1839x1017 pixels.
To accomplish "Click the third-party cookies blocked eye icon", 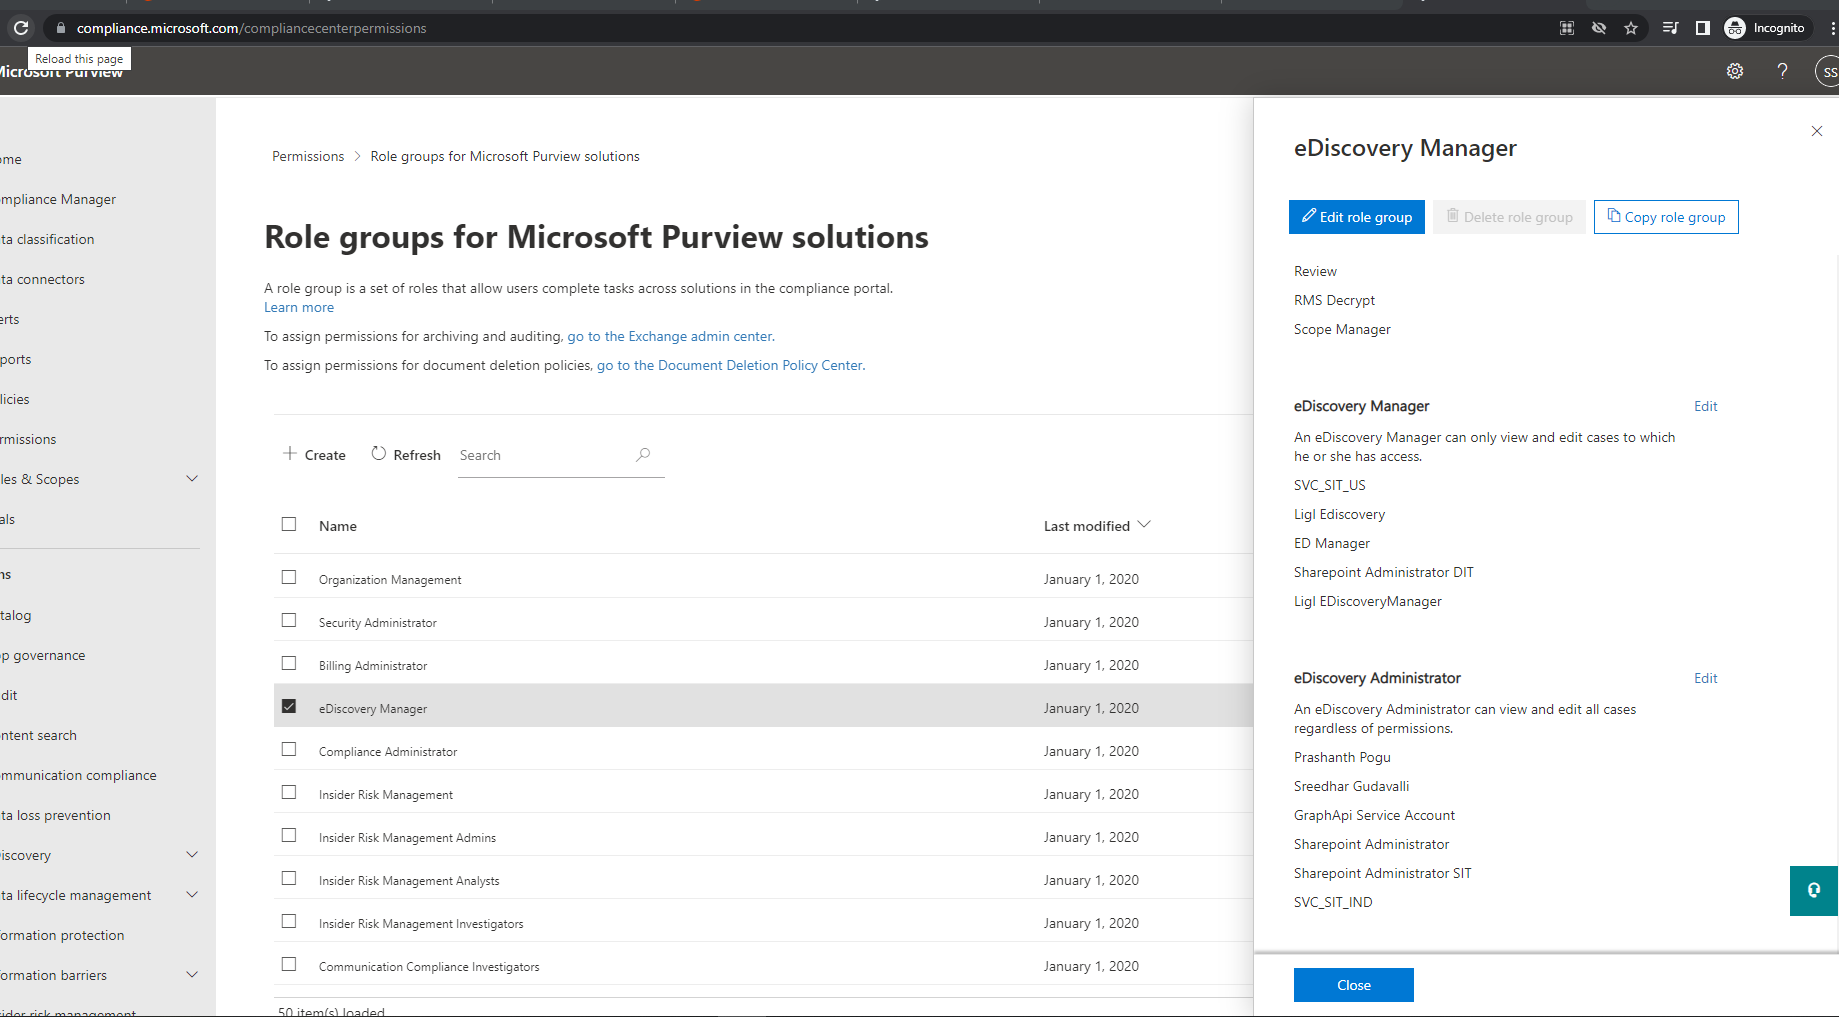I will click(1599, 28).
